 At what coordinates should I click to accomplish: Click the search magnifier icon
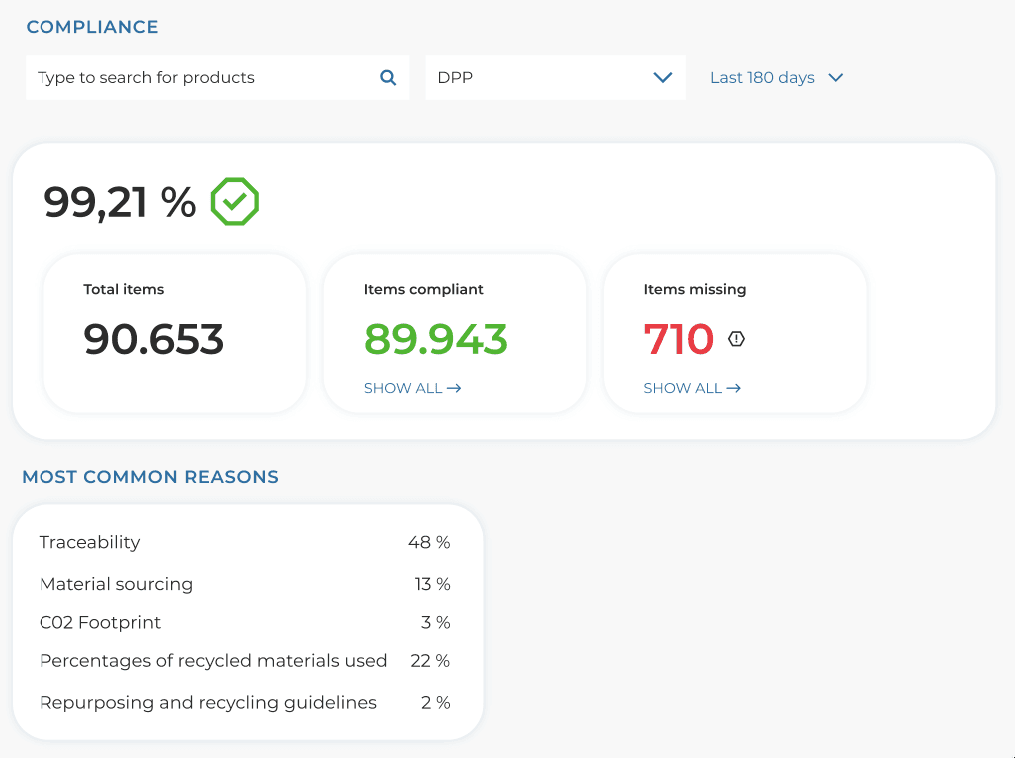(387, 76)
